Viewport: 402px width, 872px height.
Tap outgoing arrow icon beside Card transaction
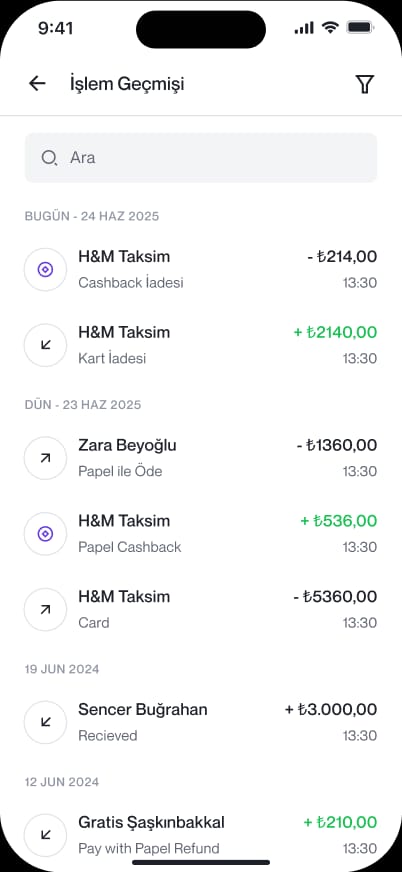[x=46, y=610]
